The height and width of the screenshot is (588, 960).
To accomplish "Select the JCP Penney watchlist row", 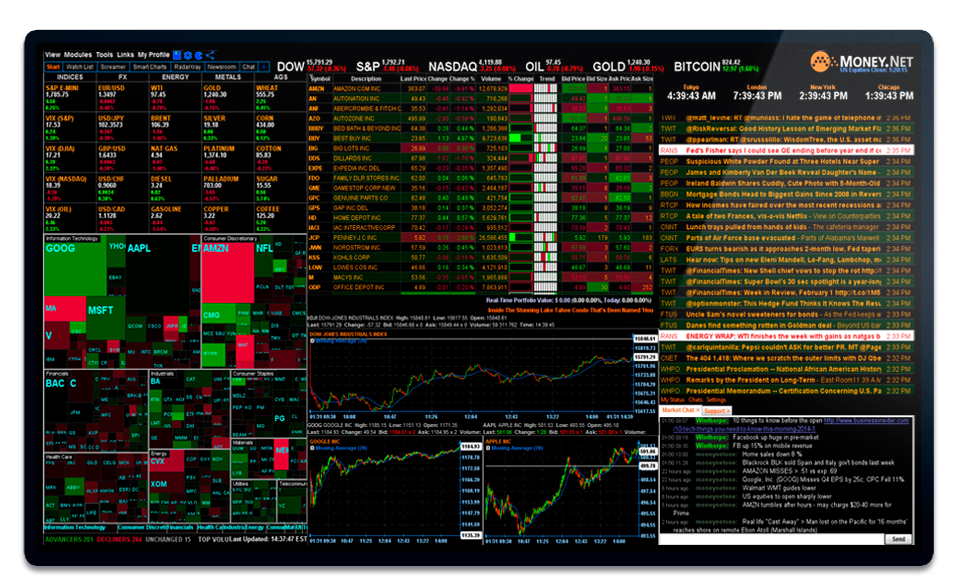I will tap(481, 237).
